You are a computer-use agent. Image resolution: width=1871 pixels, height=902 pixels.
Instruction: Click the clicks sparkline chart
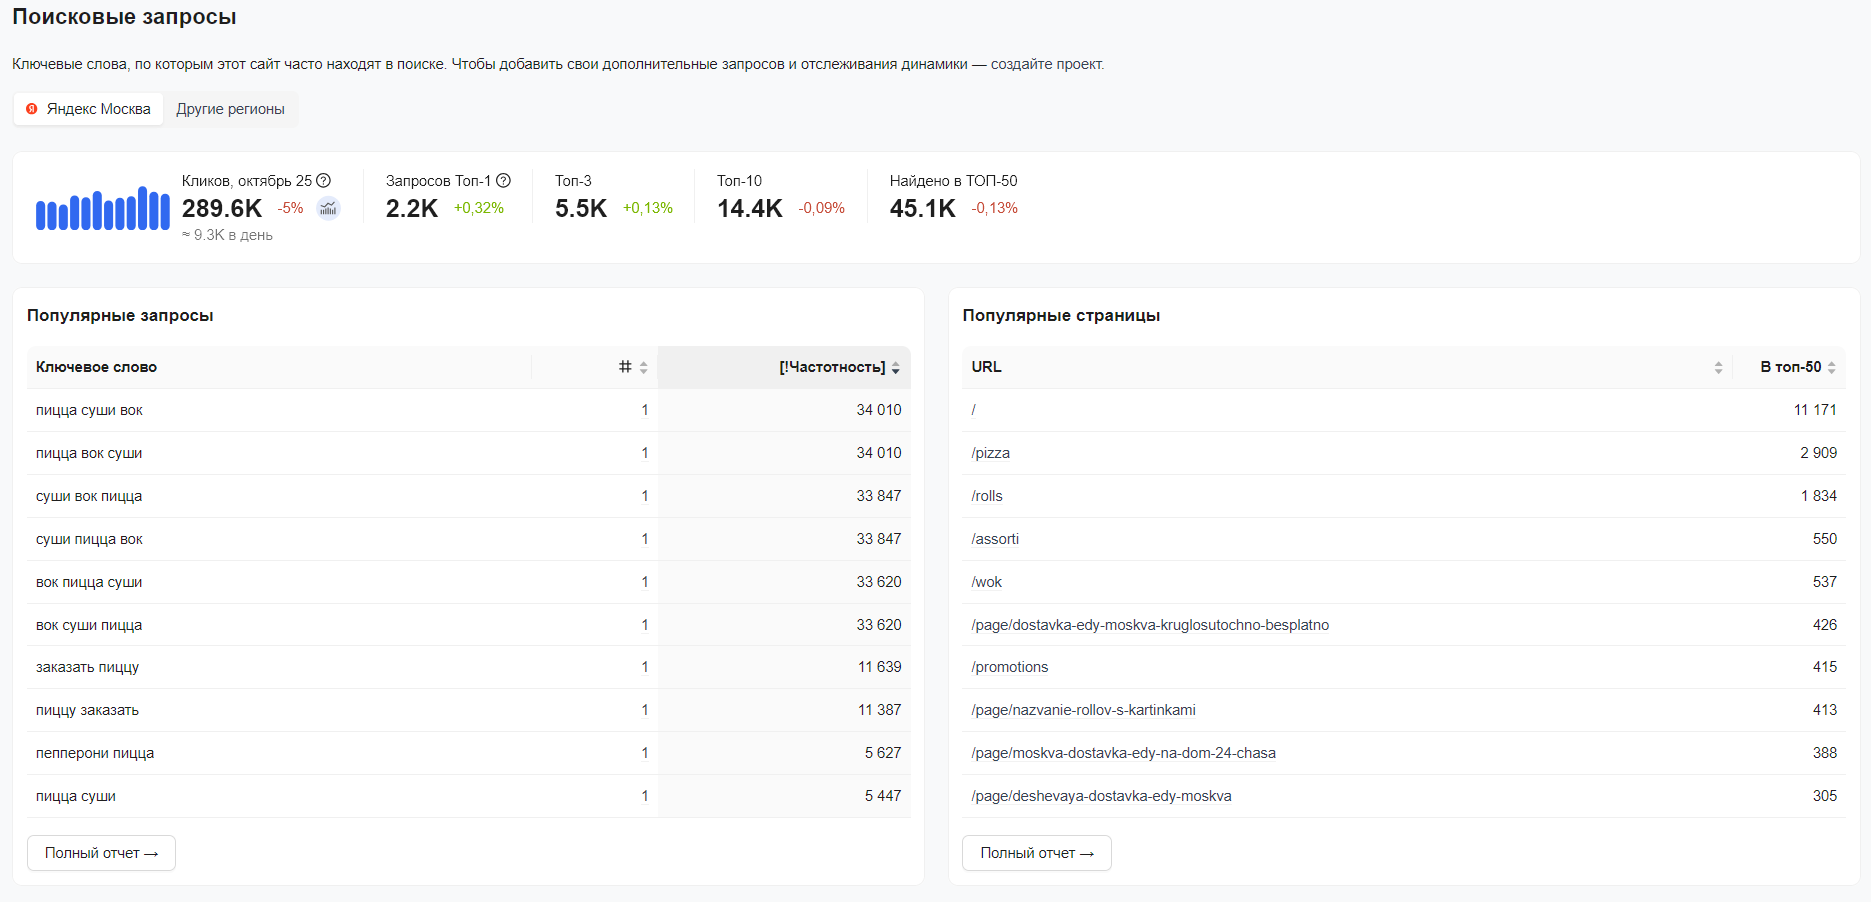tap(102, 208)
